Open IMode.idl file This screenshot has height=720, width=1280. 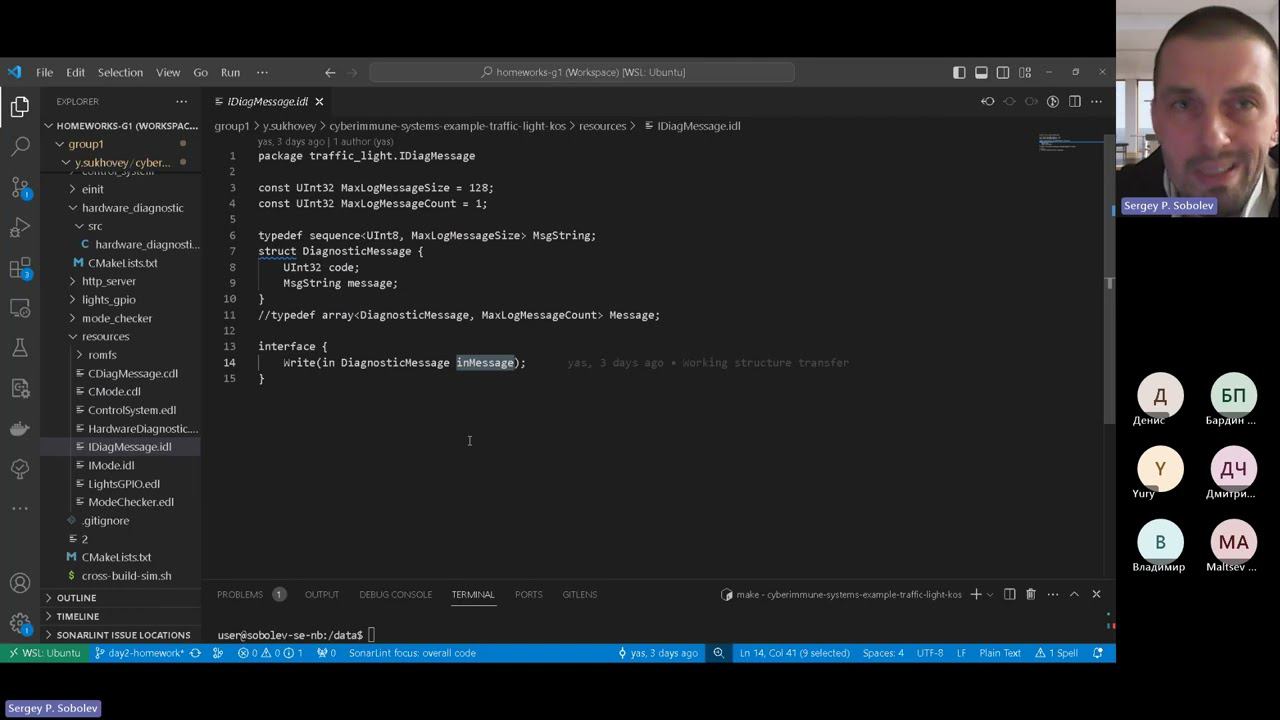coord(120,465)
